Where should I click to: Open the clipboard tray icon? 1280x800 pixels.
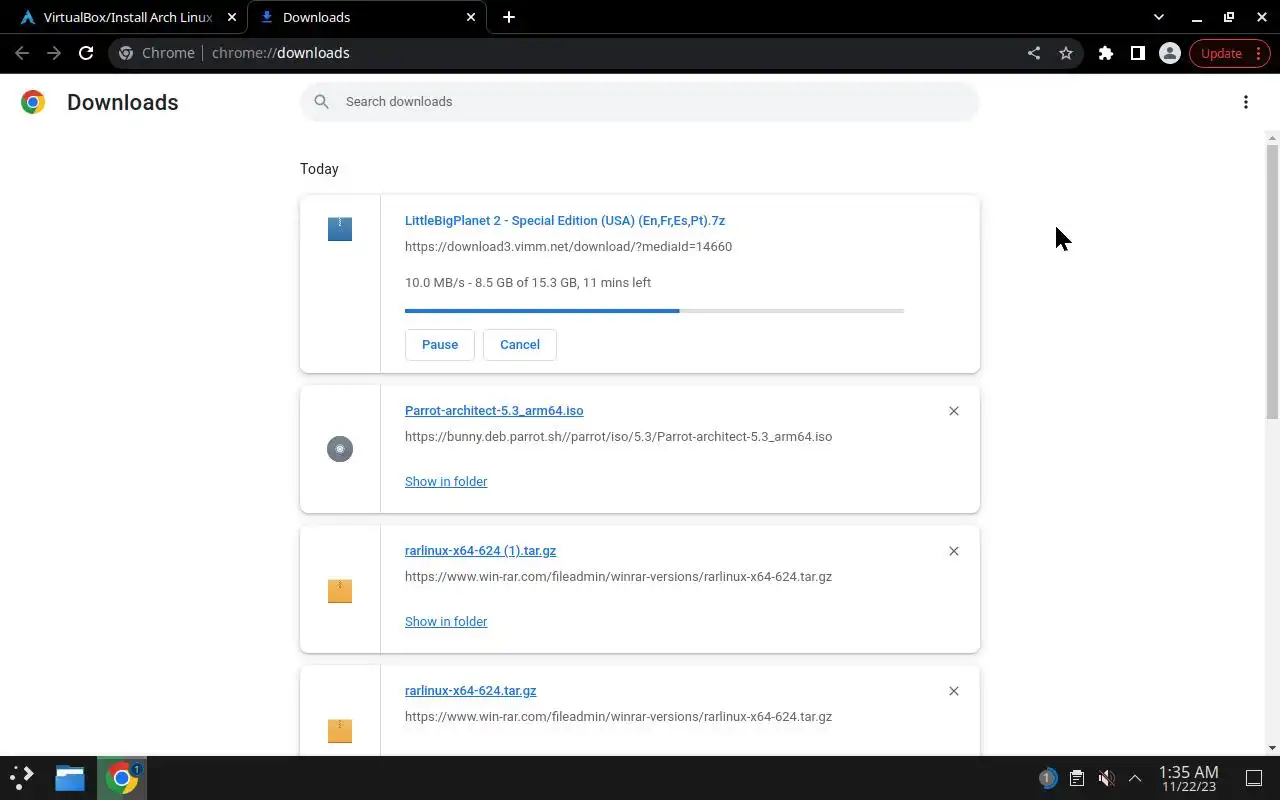[1076, 778]
